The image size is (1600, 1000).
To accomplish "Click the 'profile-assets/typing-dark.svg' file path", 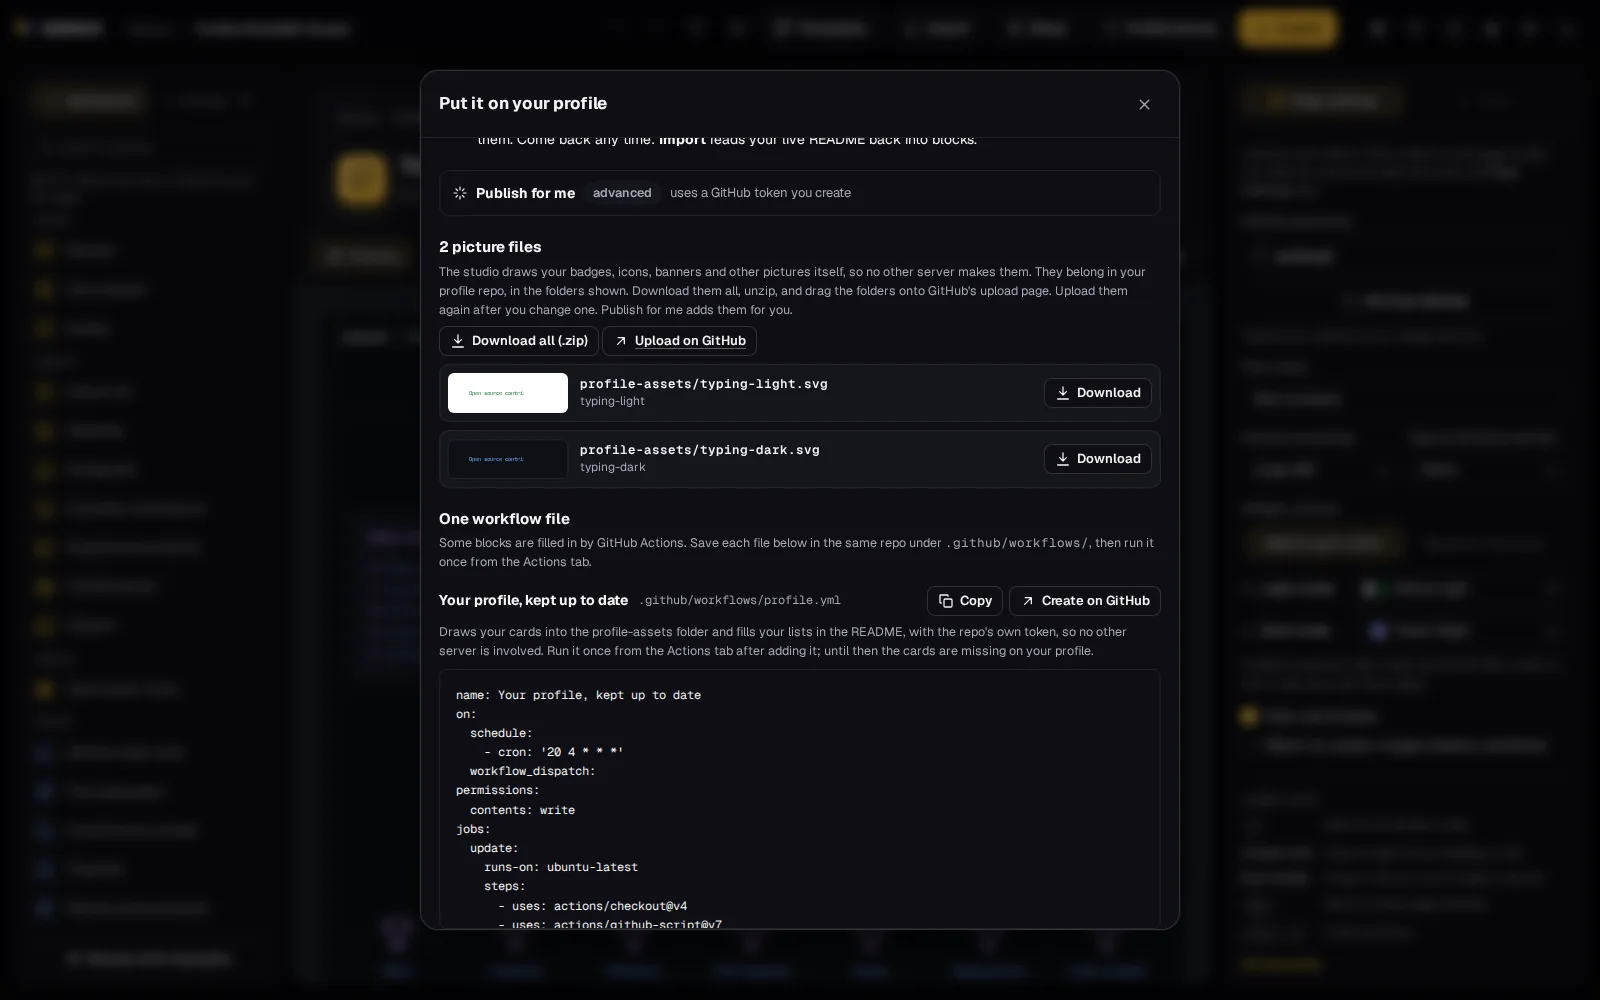I will (700, 450).
